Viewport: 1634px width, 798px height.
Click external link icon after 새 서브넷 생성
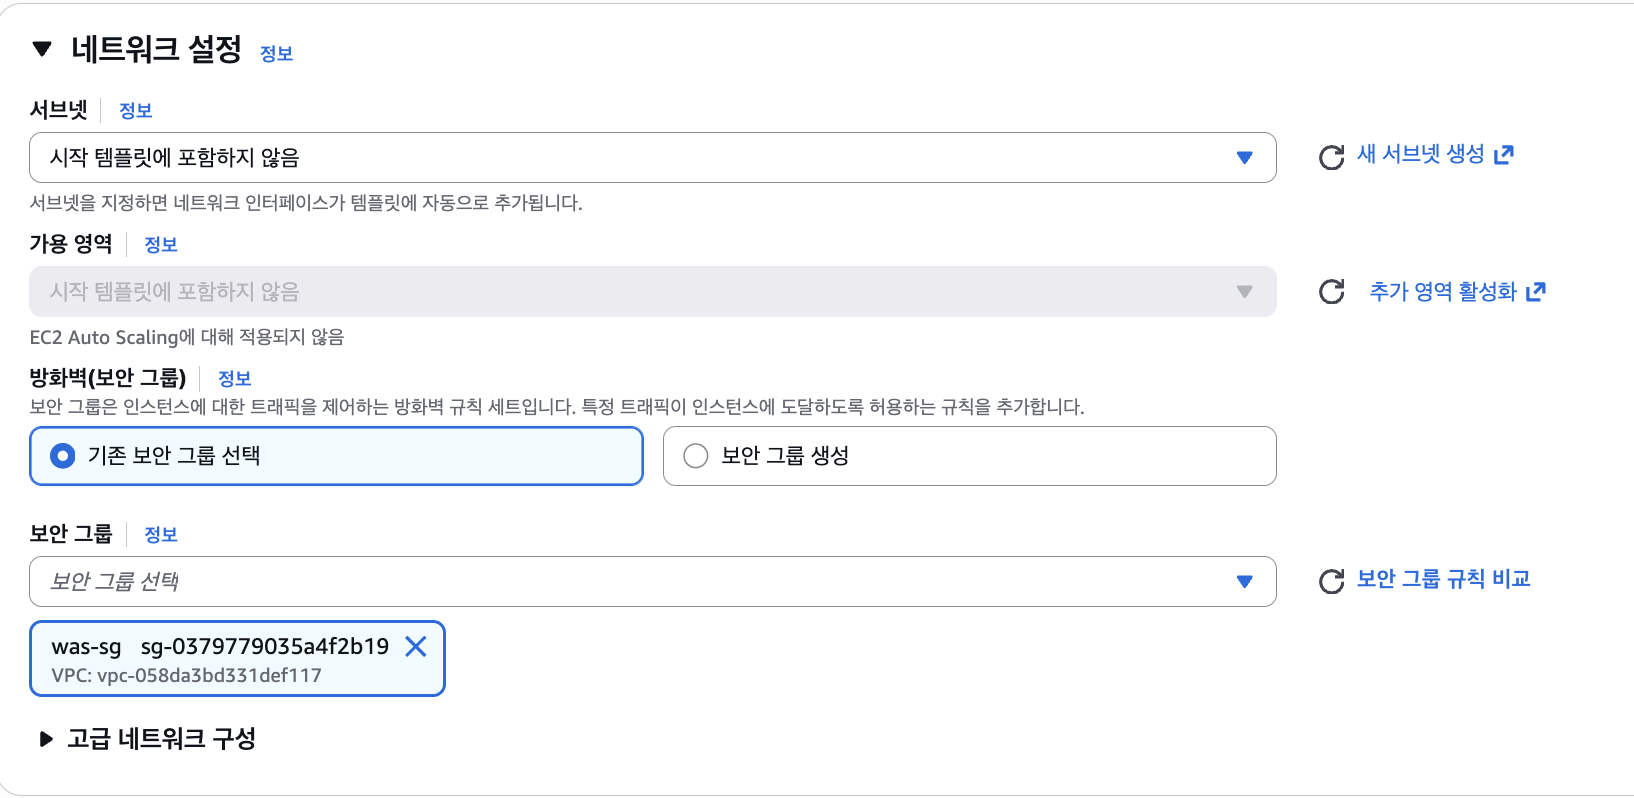click(x=1504, y=154)
